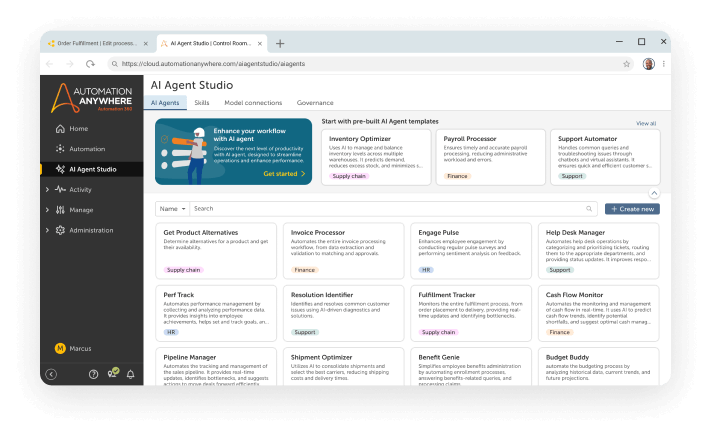711x436 pixels.
Task: Open the Name filter dropdown
Action: [172, 209]
